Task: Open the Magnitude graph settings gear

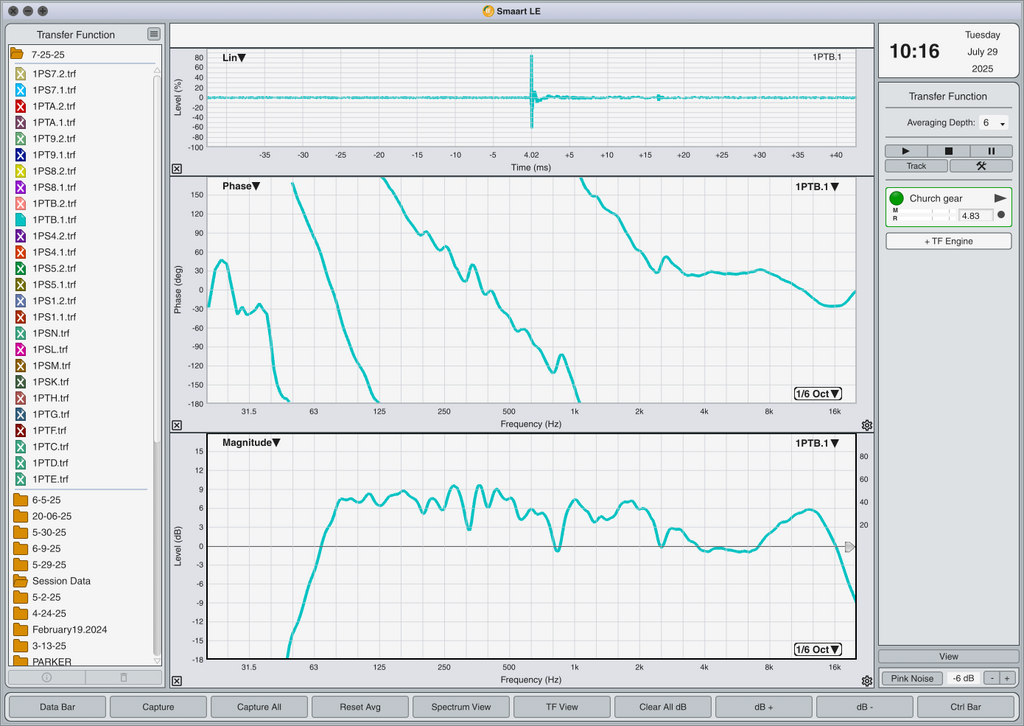Action: (867, 681)
